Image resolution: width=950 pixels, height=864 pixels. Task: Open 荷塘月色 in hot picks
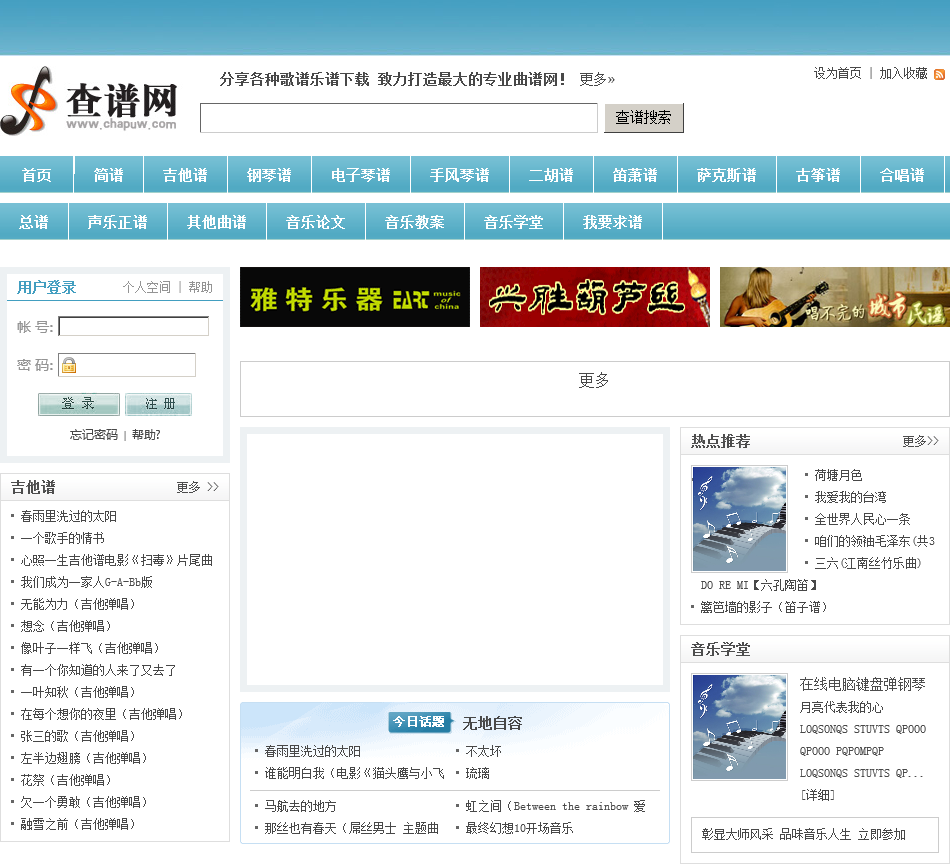pyautogui.click(x=838, y=475)
